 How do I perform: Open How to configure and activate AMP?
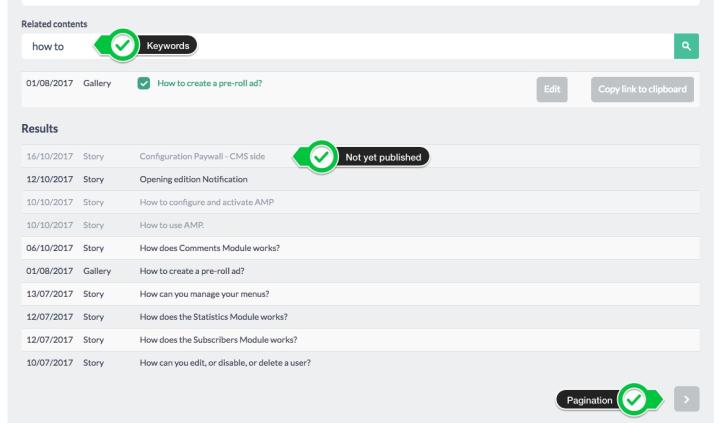click(205, 201)
